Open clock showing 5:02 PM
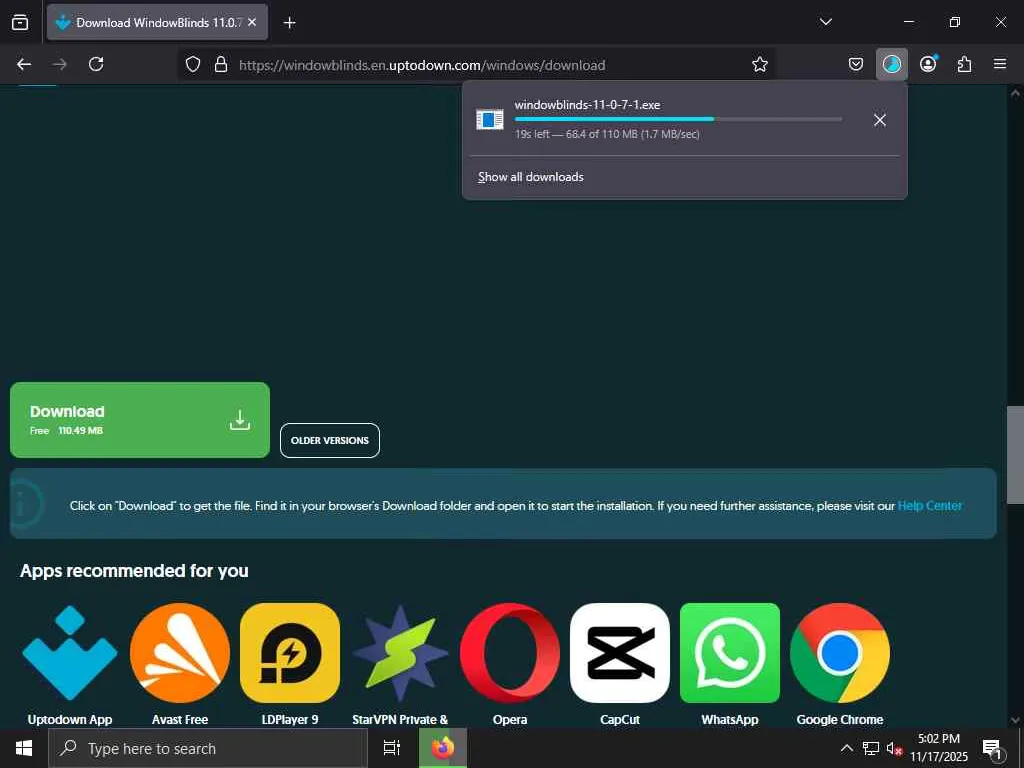Image resolution: width=1024 pixels, height=768 pixels. click(939, 748)
